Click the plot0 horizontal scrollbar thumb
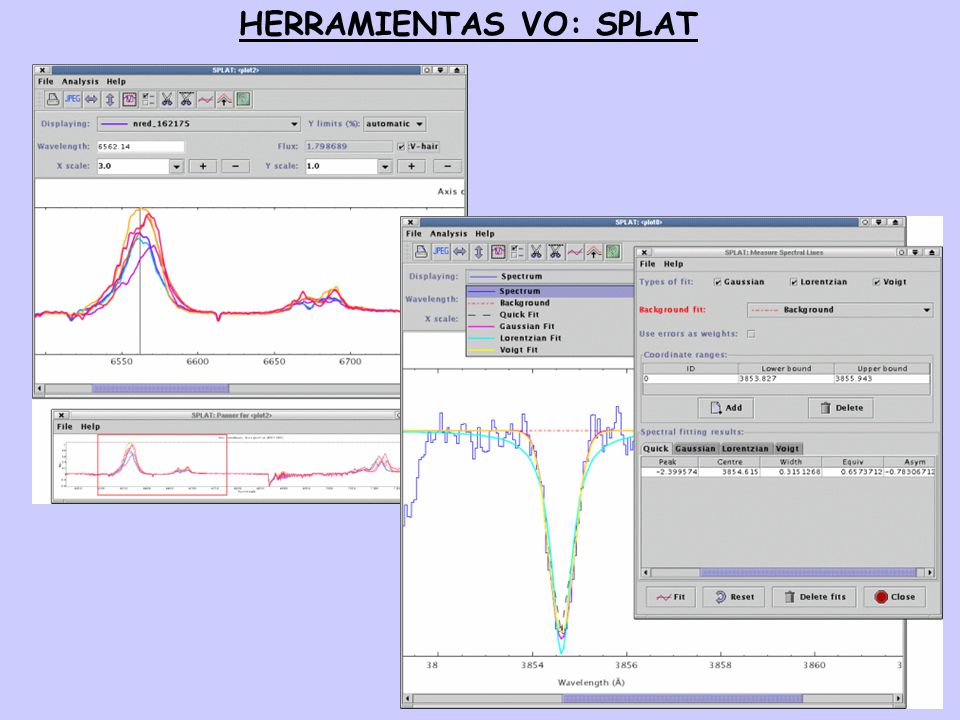 click(x=682, y=699)
